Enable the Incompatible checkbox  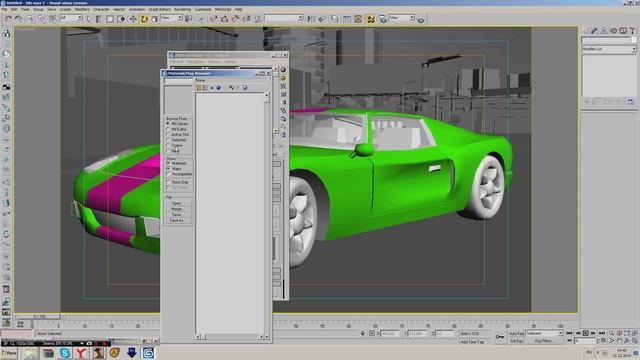pos(169,174)
